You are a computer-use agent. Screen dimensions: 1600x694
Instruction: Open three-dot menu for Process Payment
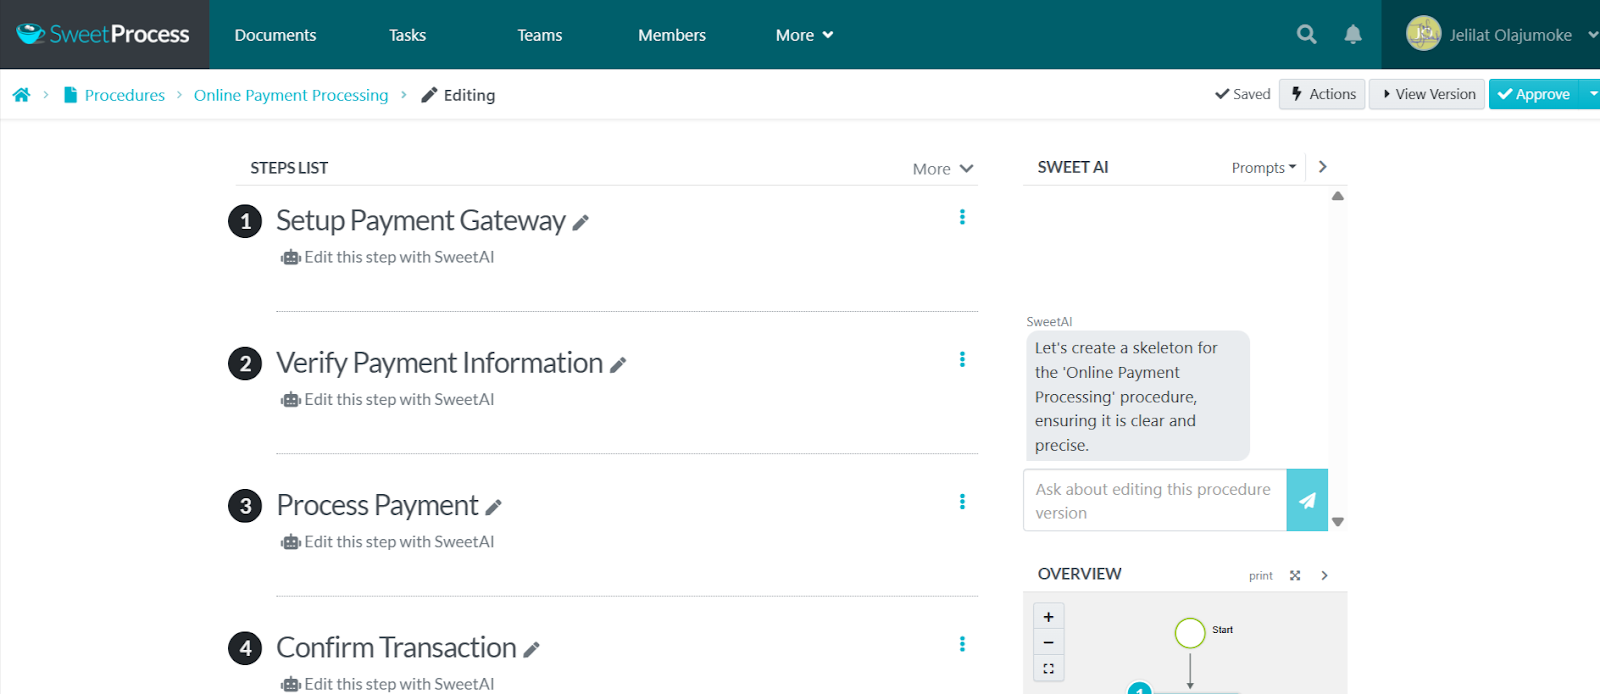point(962,502)
